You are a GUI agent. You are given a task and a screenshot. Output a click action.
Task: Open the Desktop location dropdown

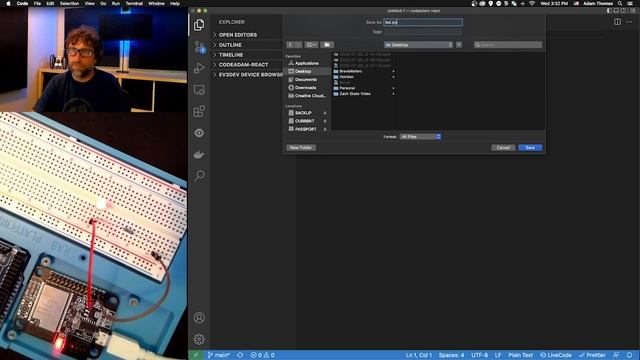[418, 44]
